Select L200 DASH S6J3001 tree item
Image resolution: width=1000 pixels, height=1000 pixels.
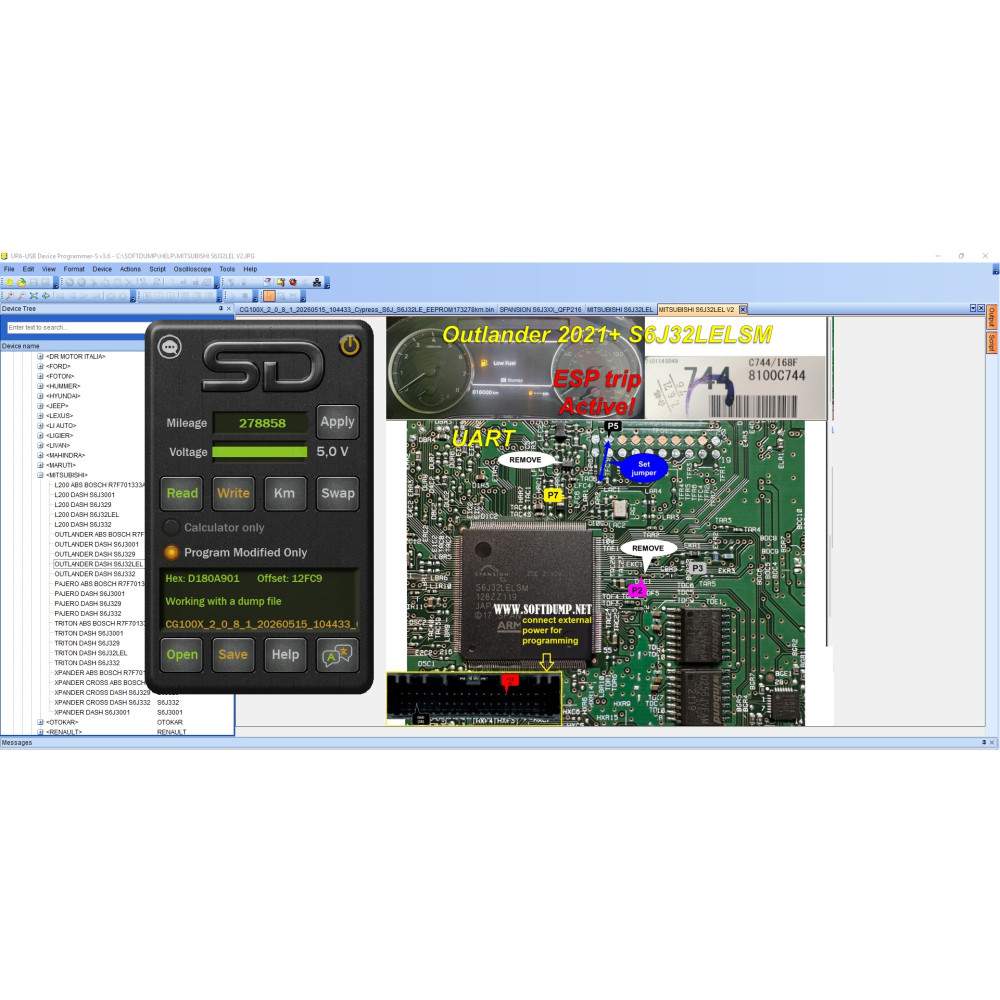tap(84, 495)
